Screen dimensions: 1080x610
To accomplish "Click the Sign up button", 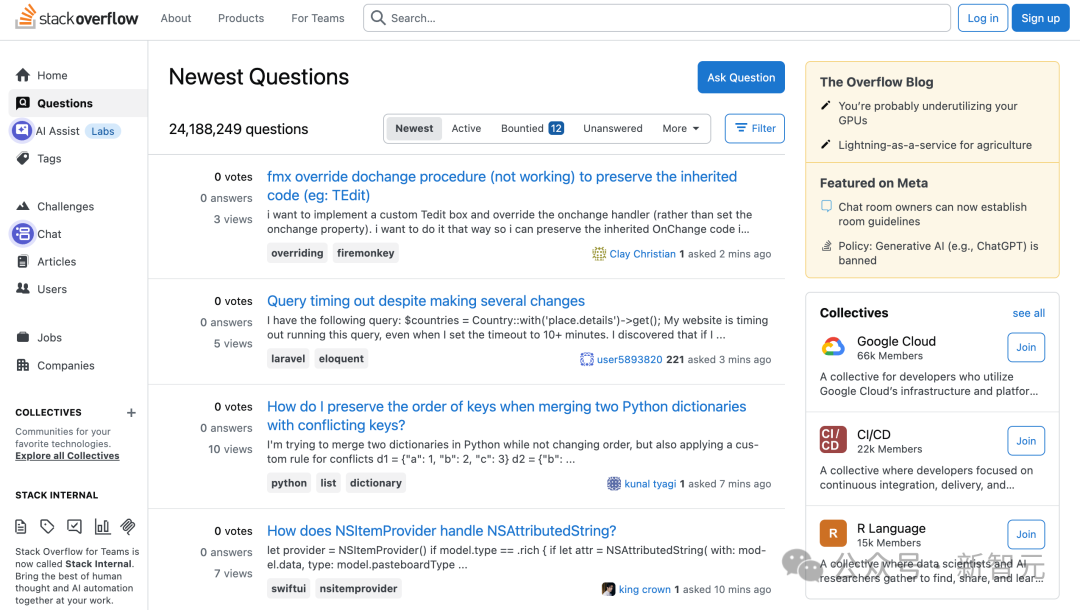I will 1040,18.
